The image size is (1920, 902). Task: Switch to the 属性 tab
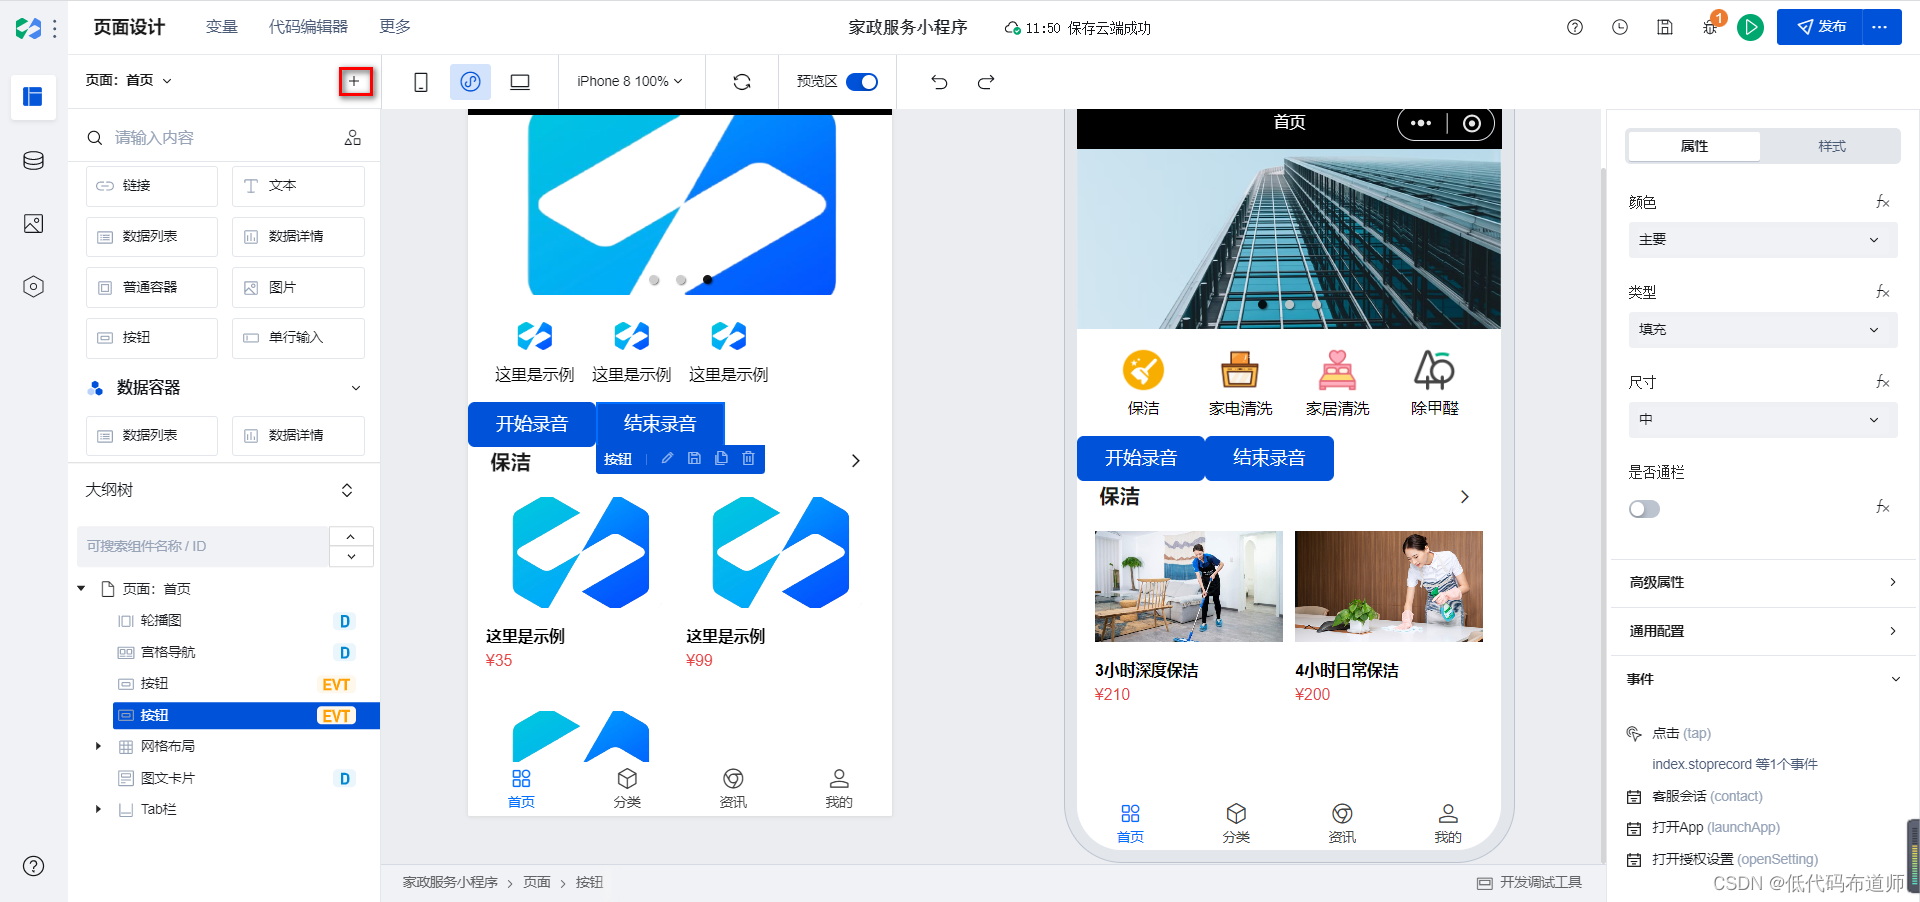(x=1694, y=146)
